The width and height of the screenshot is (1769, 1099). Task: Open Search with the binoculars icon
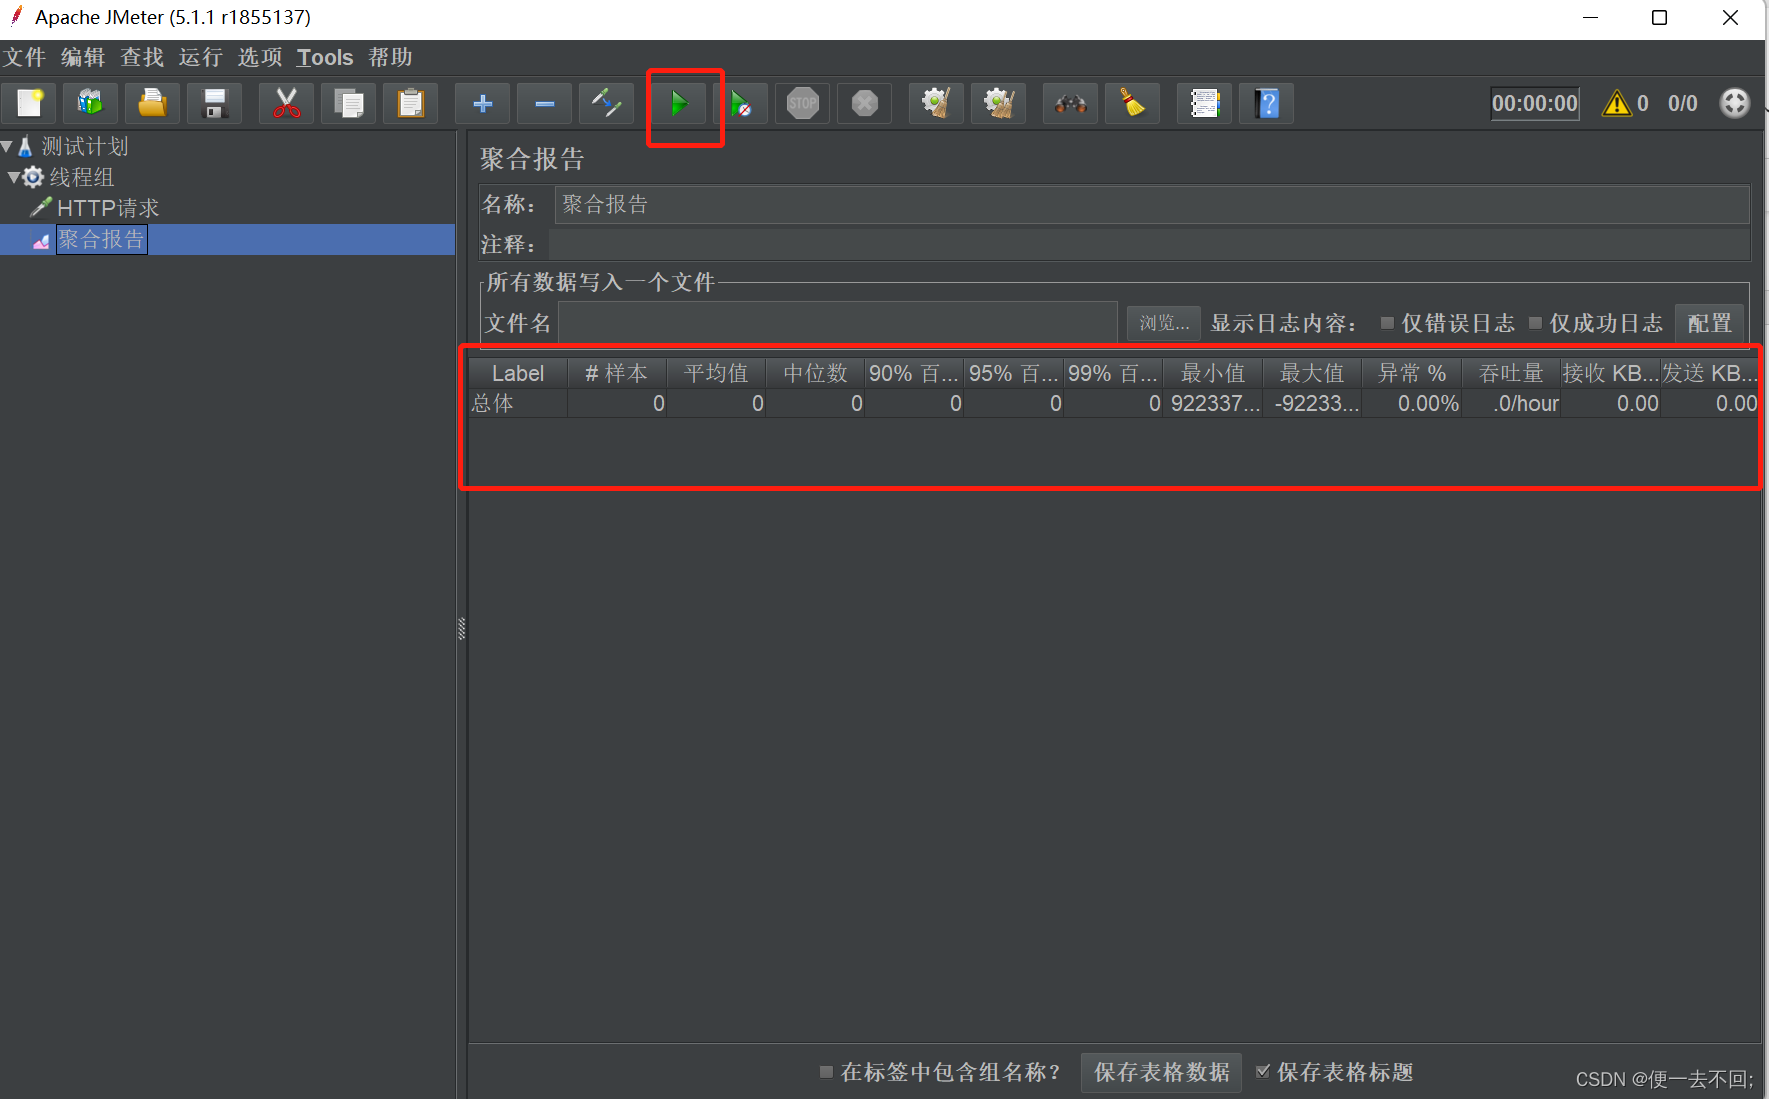(1070, 103)
